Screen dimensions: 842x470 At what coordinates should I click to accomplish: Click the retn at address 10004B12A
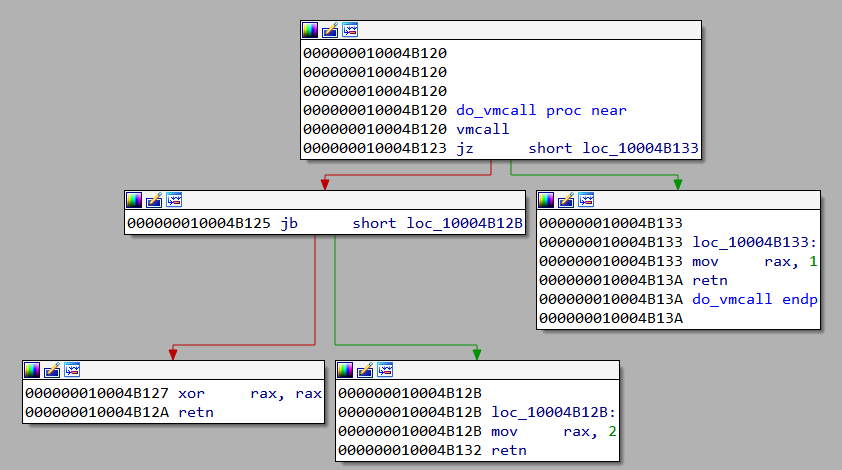click(196, 413)
